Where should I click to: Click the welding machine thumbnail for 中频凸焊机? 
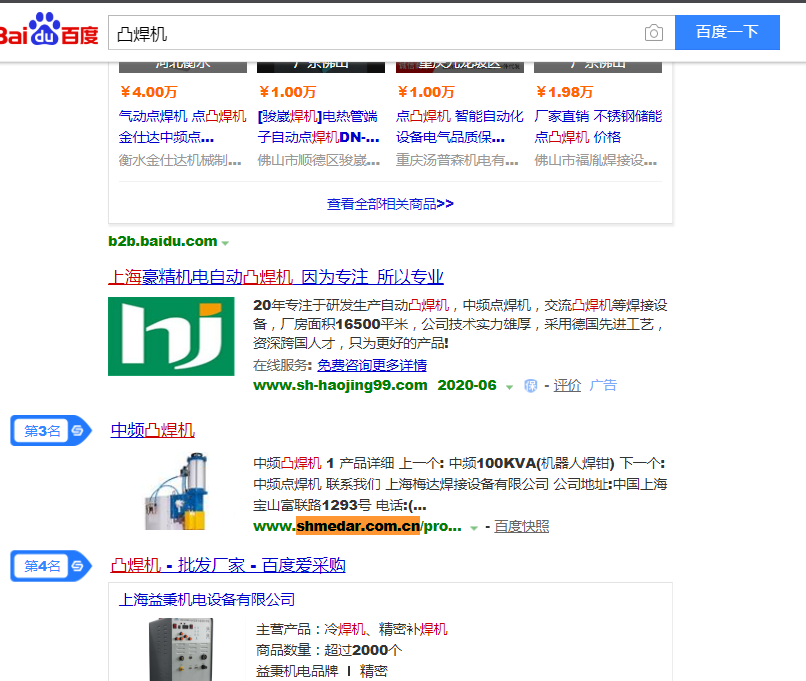[176, 491]
